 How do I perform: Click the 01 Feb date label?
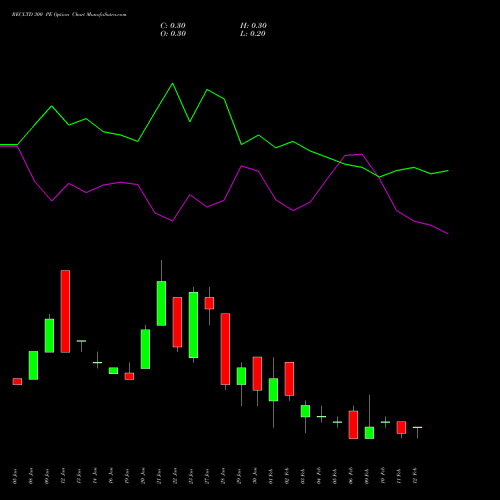click(x=271, y=476)
